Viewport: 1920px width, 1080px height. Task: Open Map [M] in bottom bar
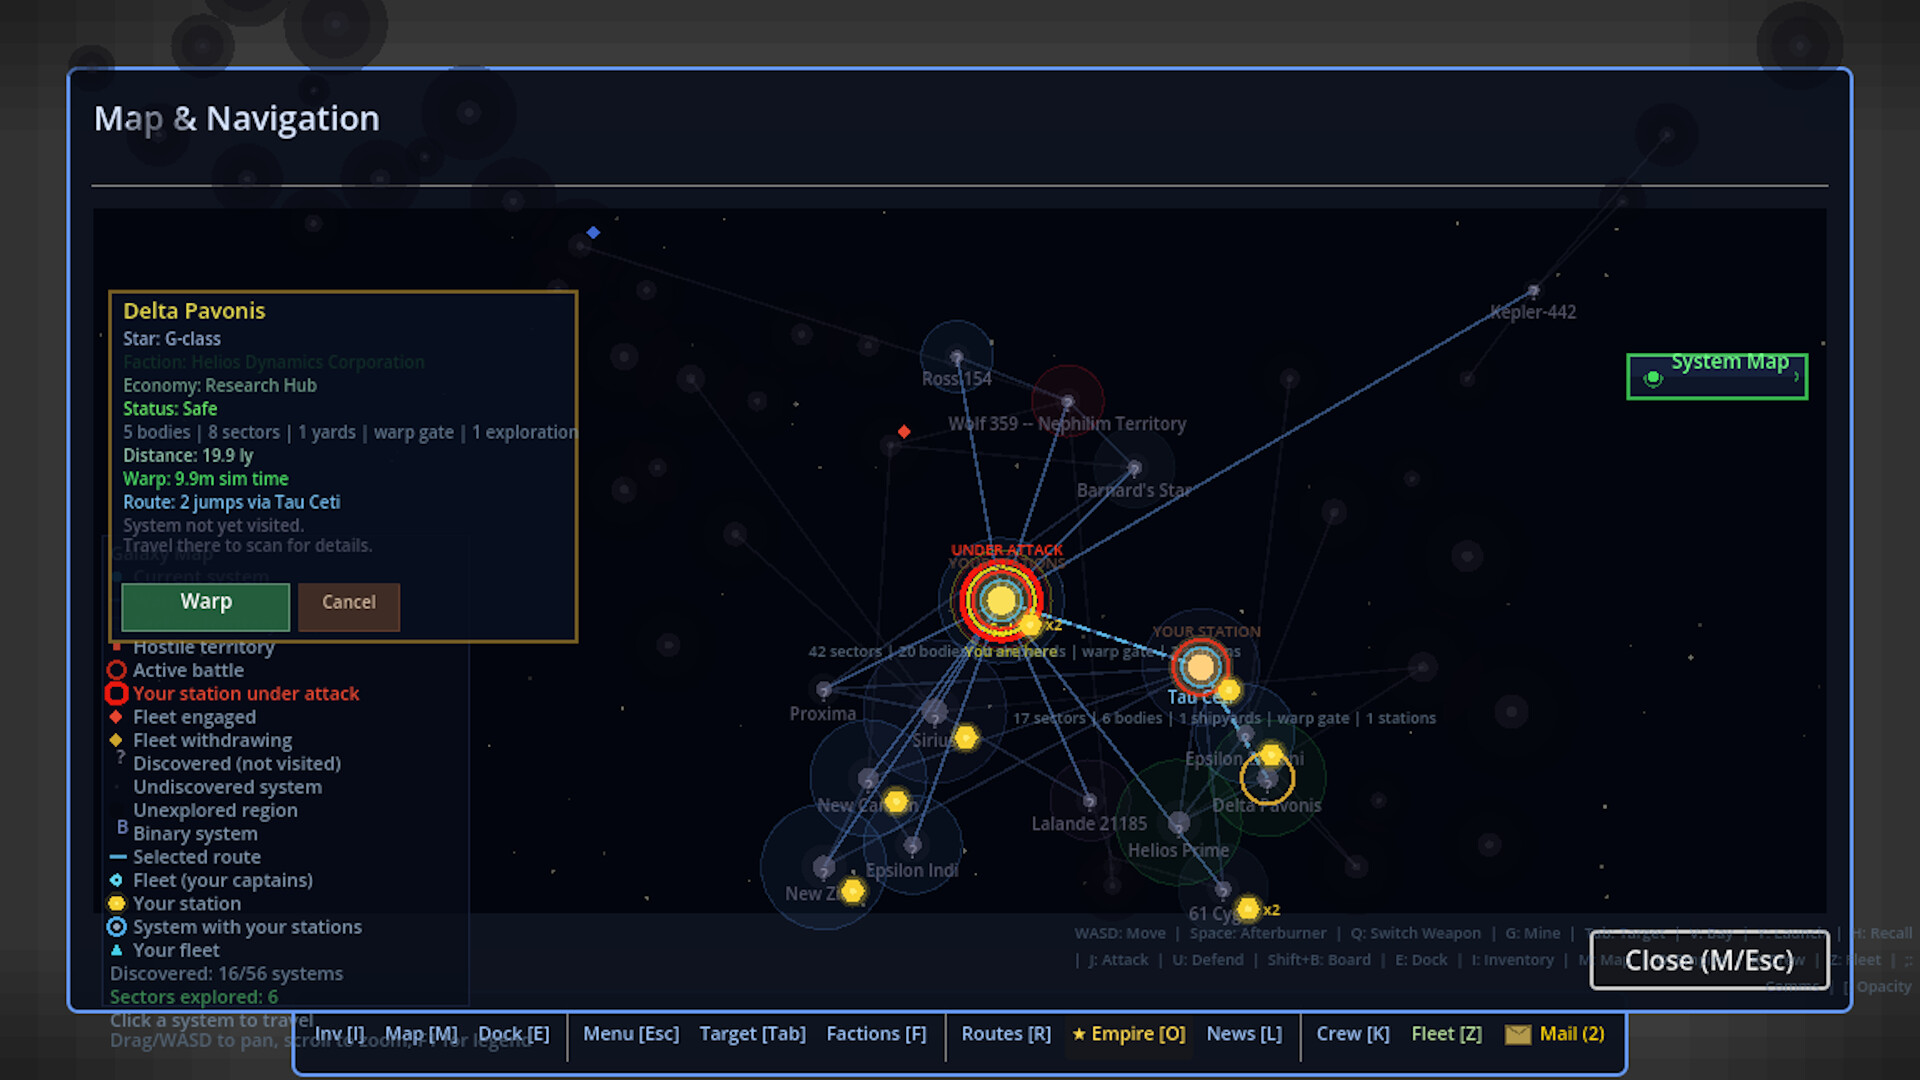421,1034
